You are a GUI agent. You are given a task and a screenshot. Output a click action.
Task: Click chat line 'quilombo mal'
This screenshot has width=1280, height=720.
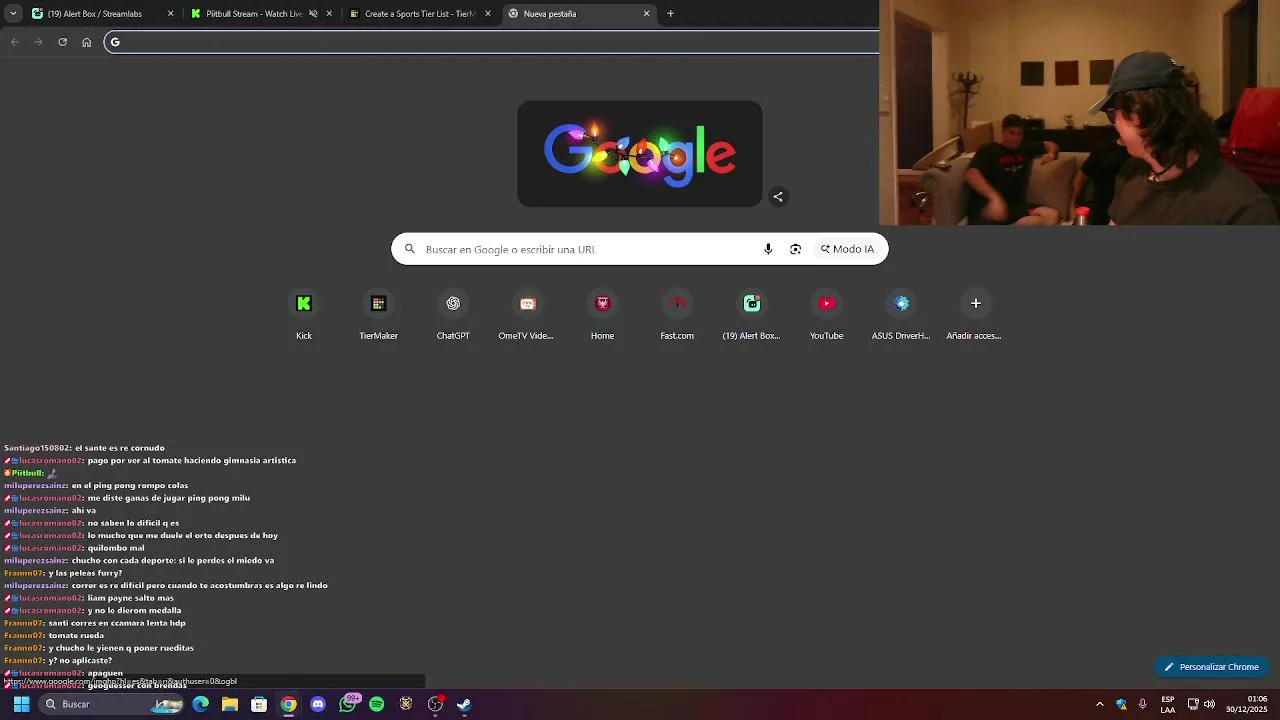click(x=116, y=548)
